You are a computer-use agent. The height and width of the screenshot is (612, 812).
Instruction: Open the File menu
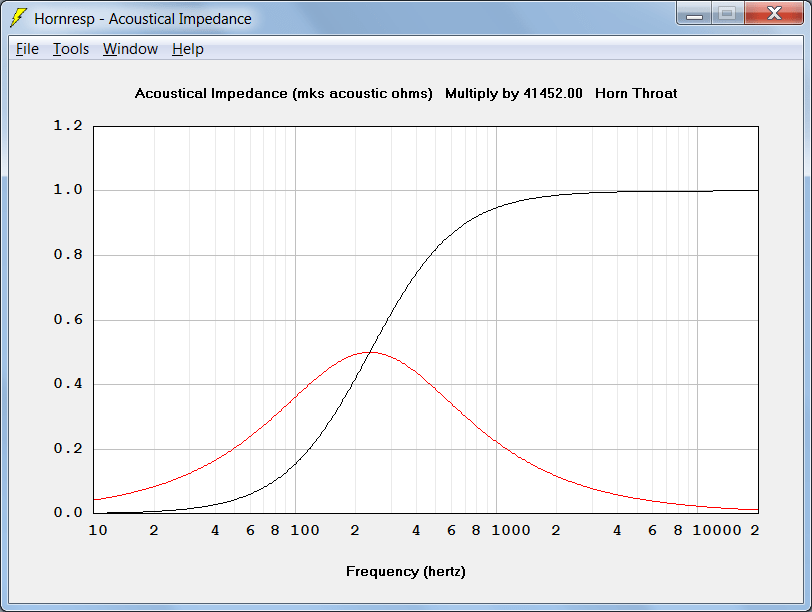[27, 49]
